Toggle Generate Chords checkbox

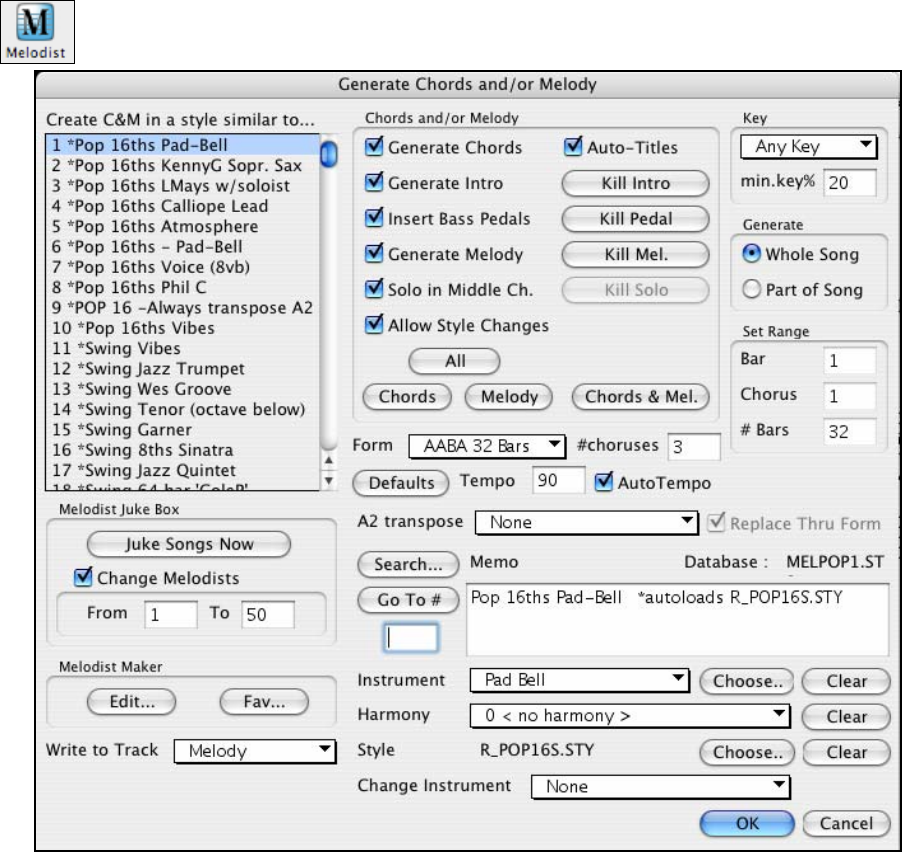(x=374, y=147)
